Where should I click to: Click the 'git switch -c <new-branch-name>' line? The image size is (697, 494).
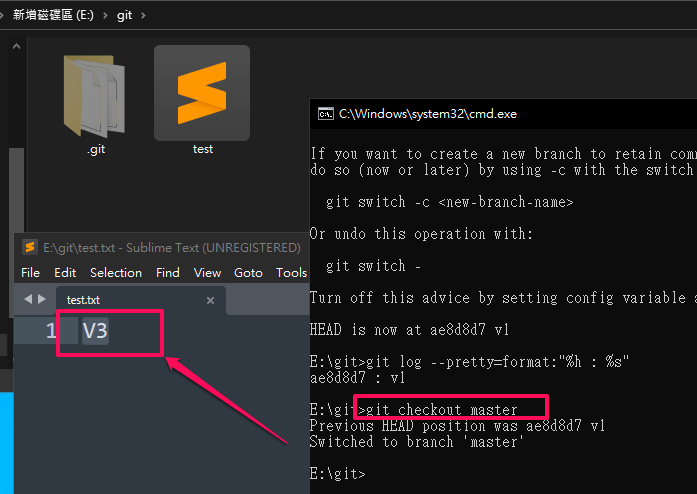pyautogui.click(x=449, y=202)
